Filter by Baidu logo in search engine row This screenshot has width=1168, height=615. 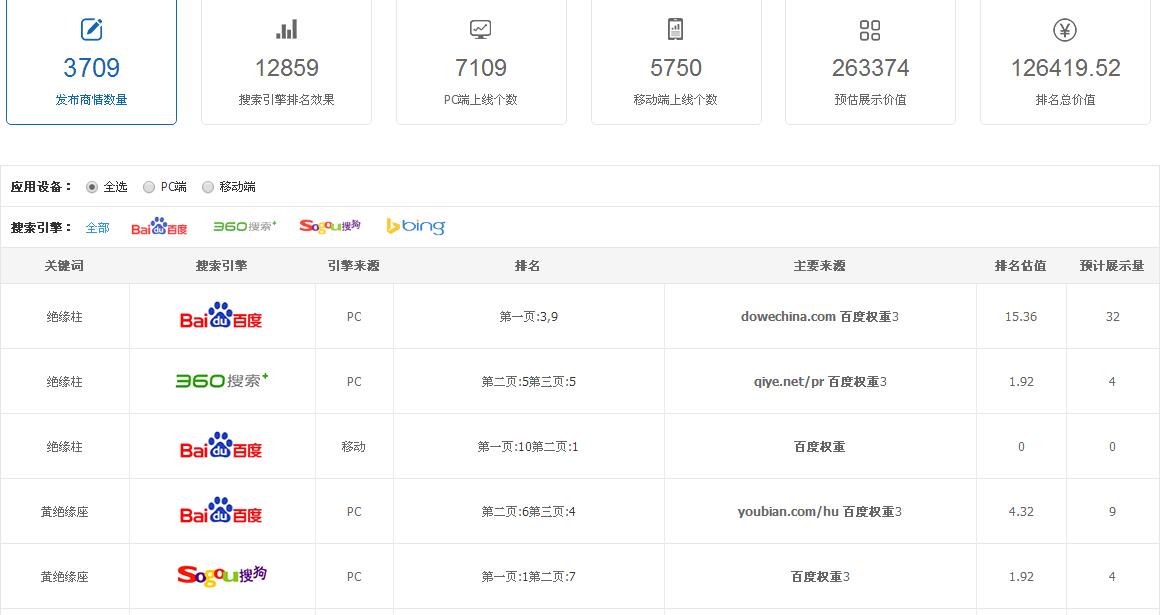[159, 228]
